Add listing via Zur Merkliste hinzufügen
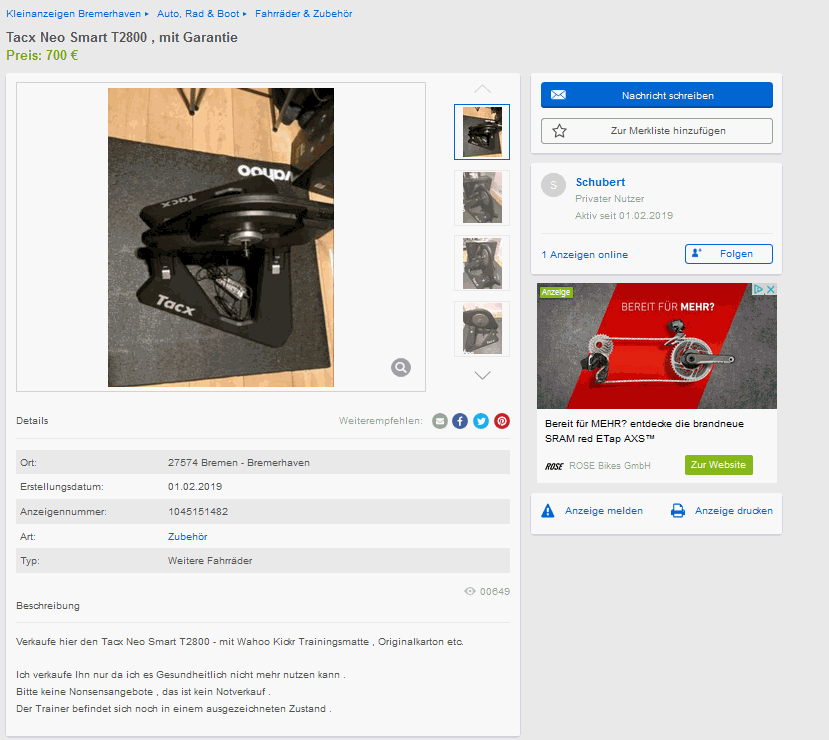829x740 pixels. tap(657, 131)
